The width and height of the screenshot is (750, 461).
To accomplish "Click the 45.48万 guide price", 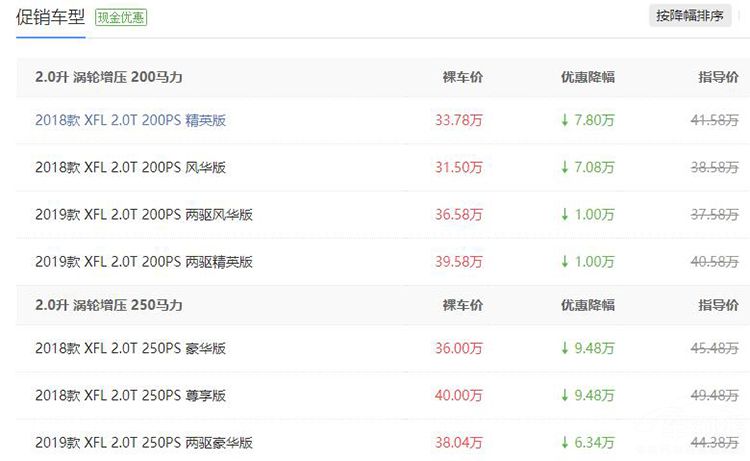I will [x=715, y=348].
